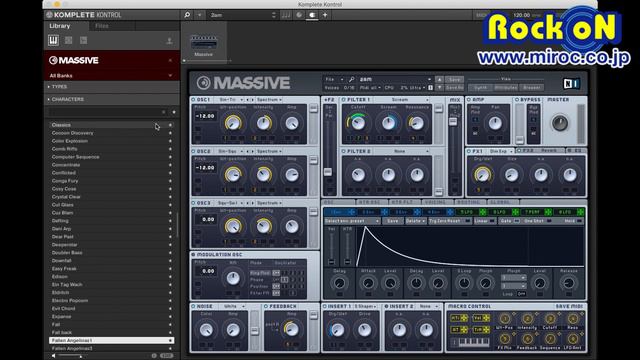Click the FX1 Dry/Wet knob

(x=482, y=175)
